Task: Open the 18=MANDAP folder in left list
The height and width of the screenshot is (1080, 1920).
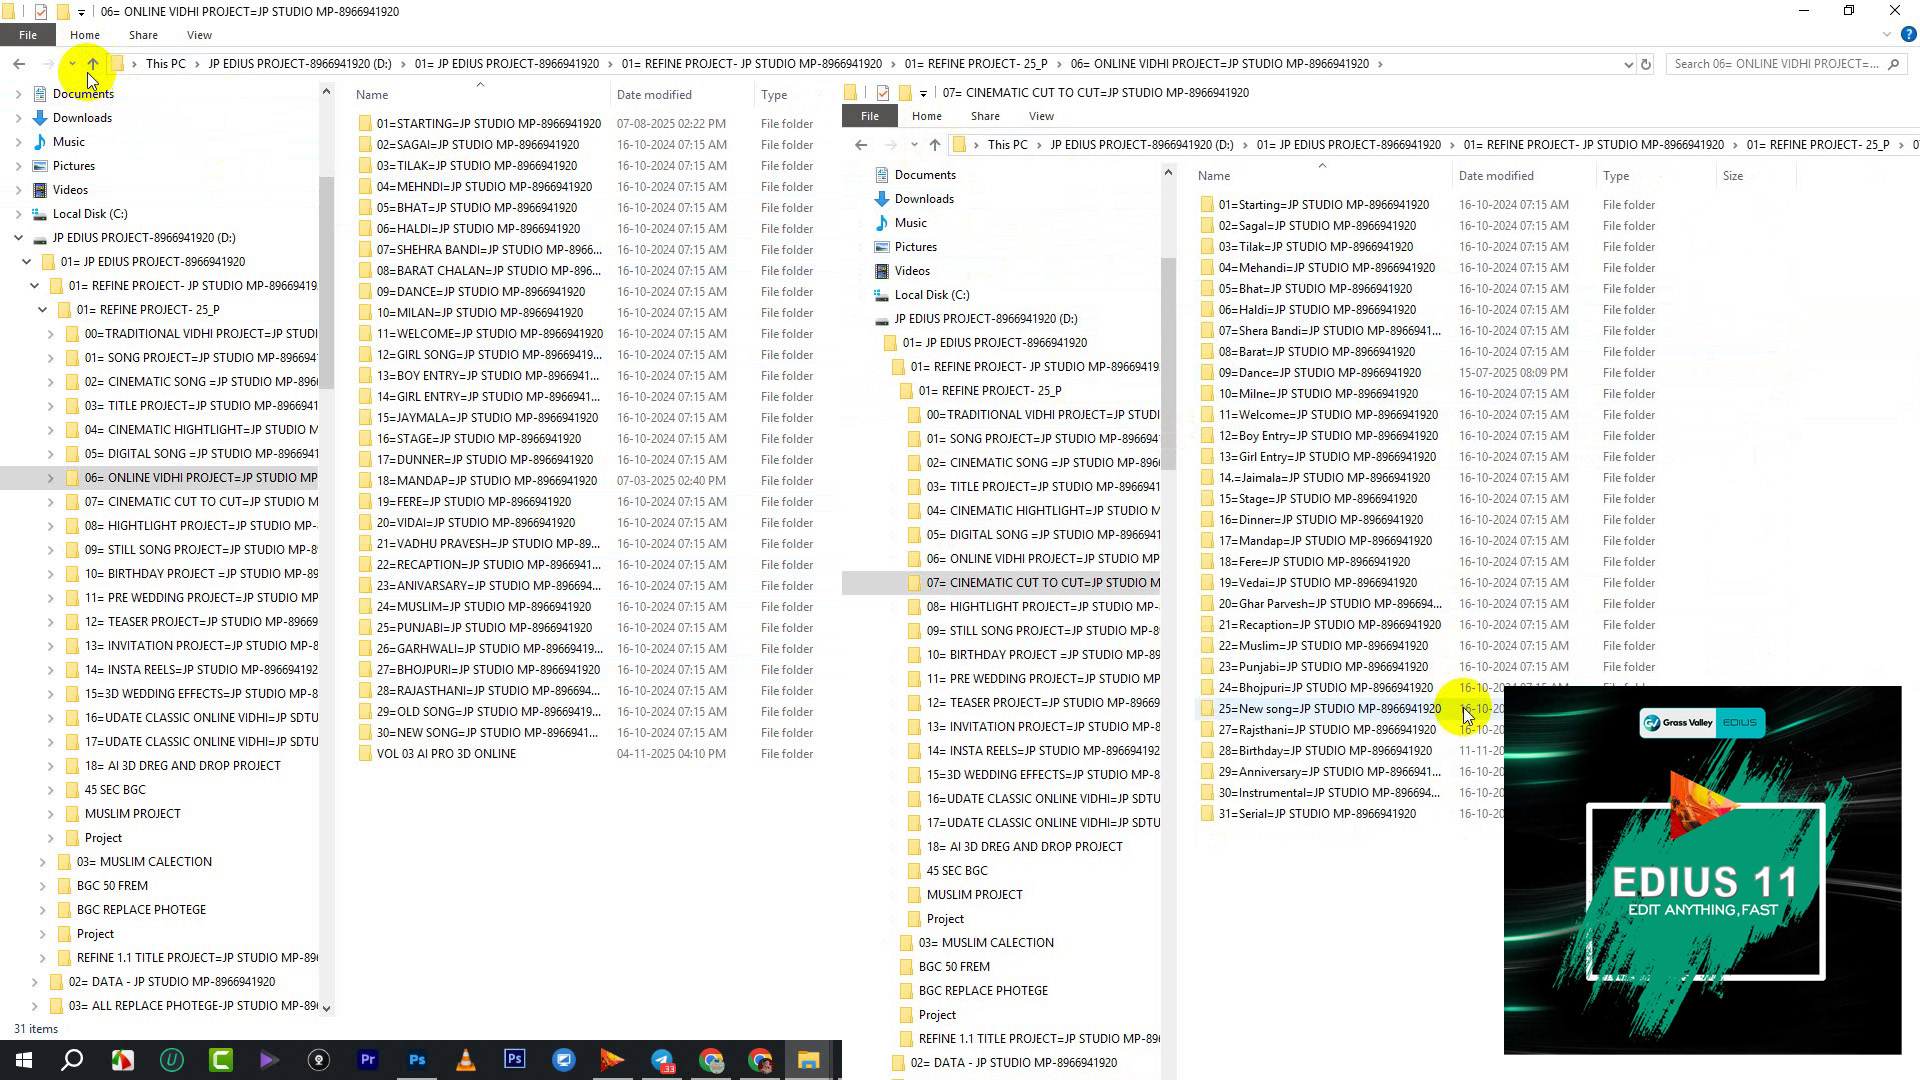Action: (486, 481)
